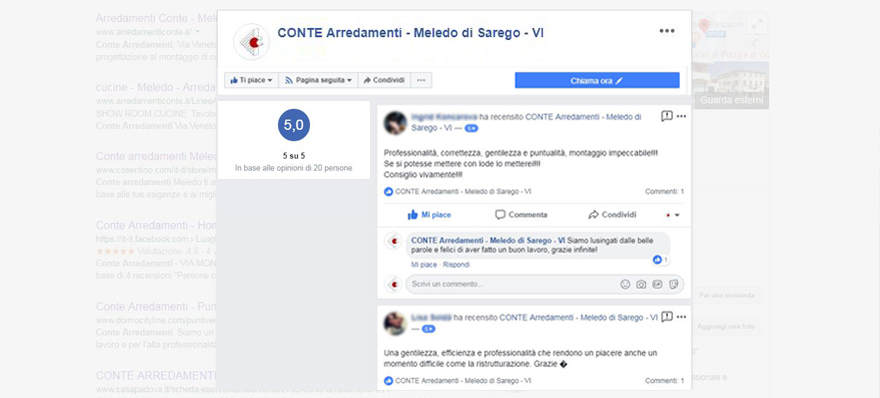Click Commenta under the first review
Image resolution: width=880 pixels, height=398 pixels.
(521, 214)
